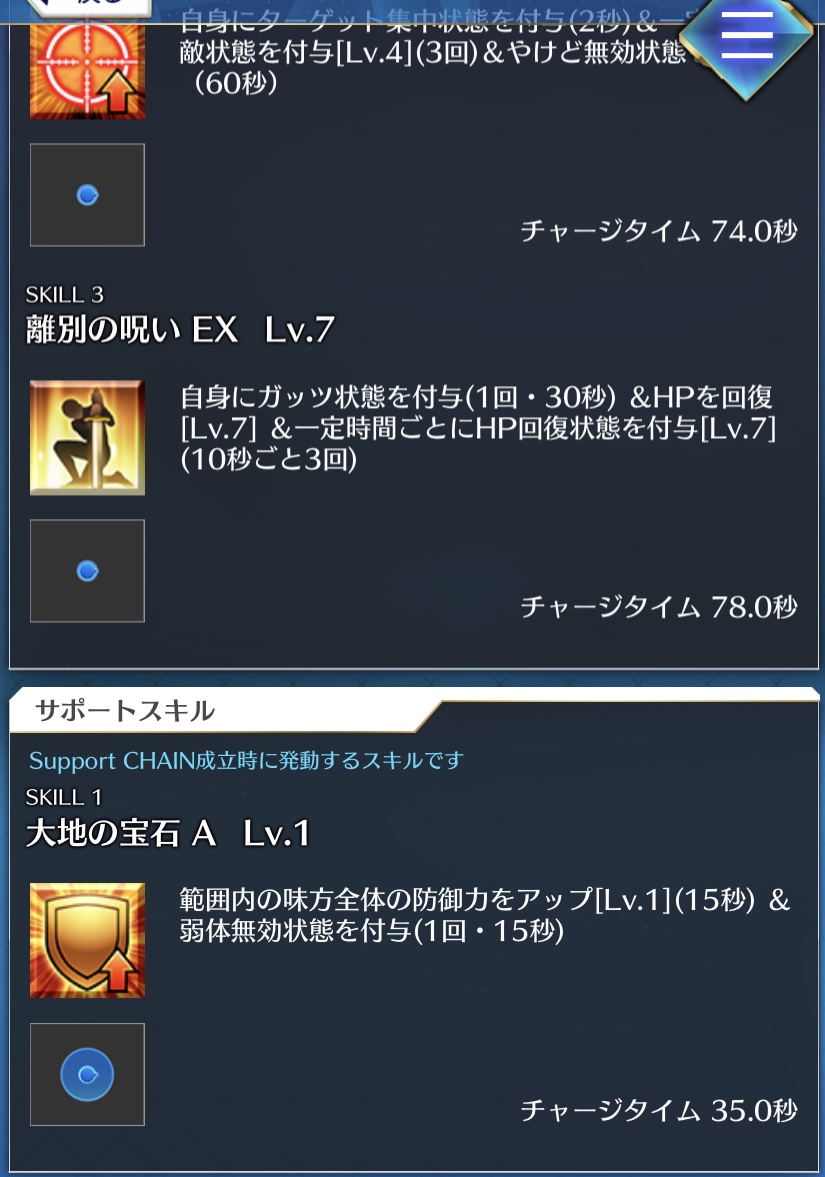Tap the チャージタイム 35.0秒 text
The height and width of the screenshot is (1177, 825).
click(x=659, y=1109)
